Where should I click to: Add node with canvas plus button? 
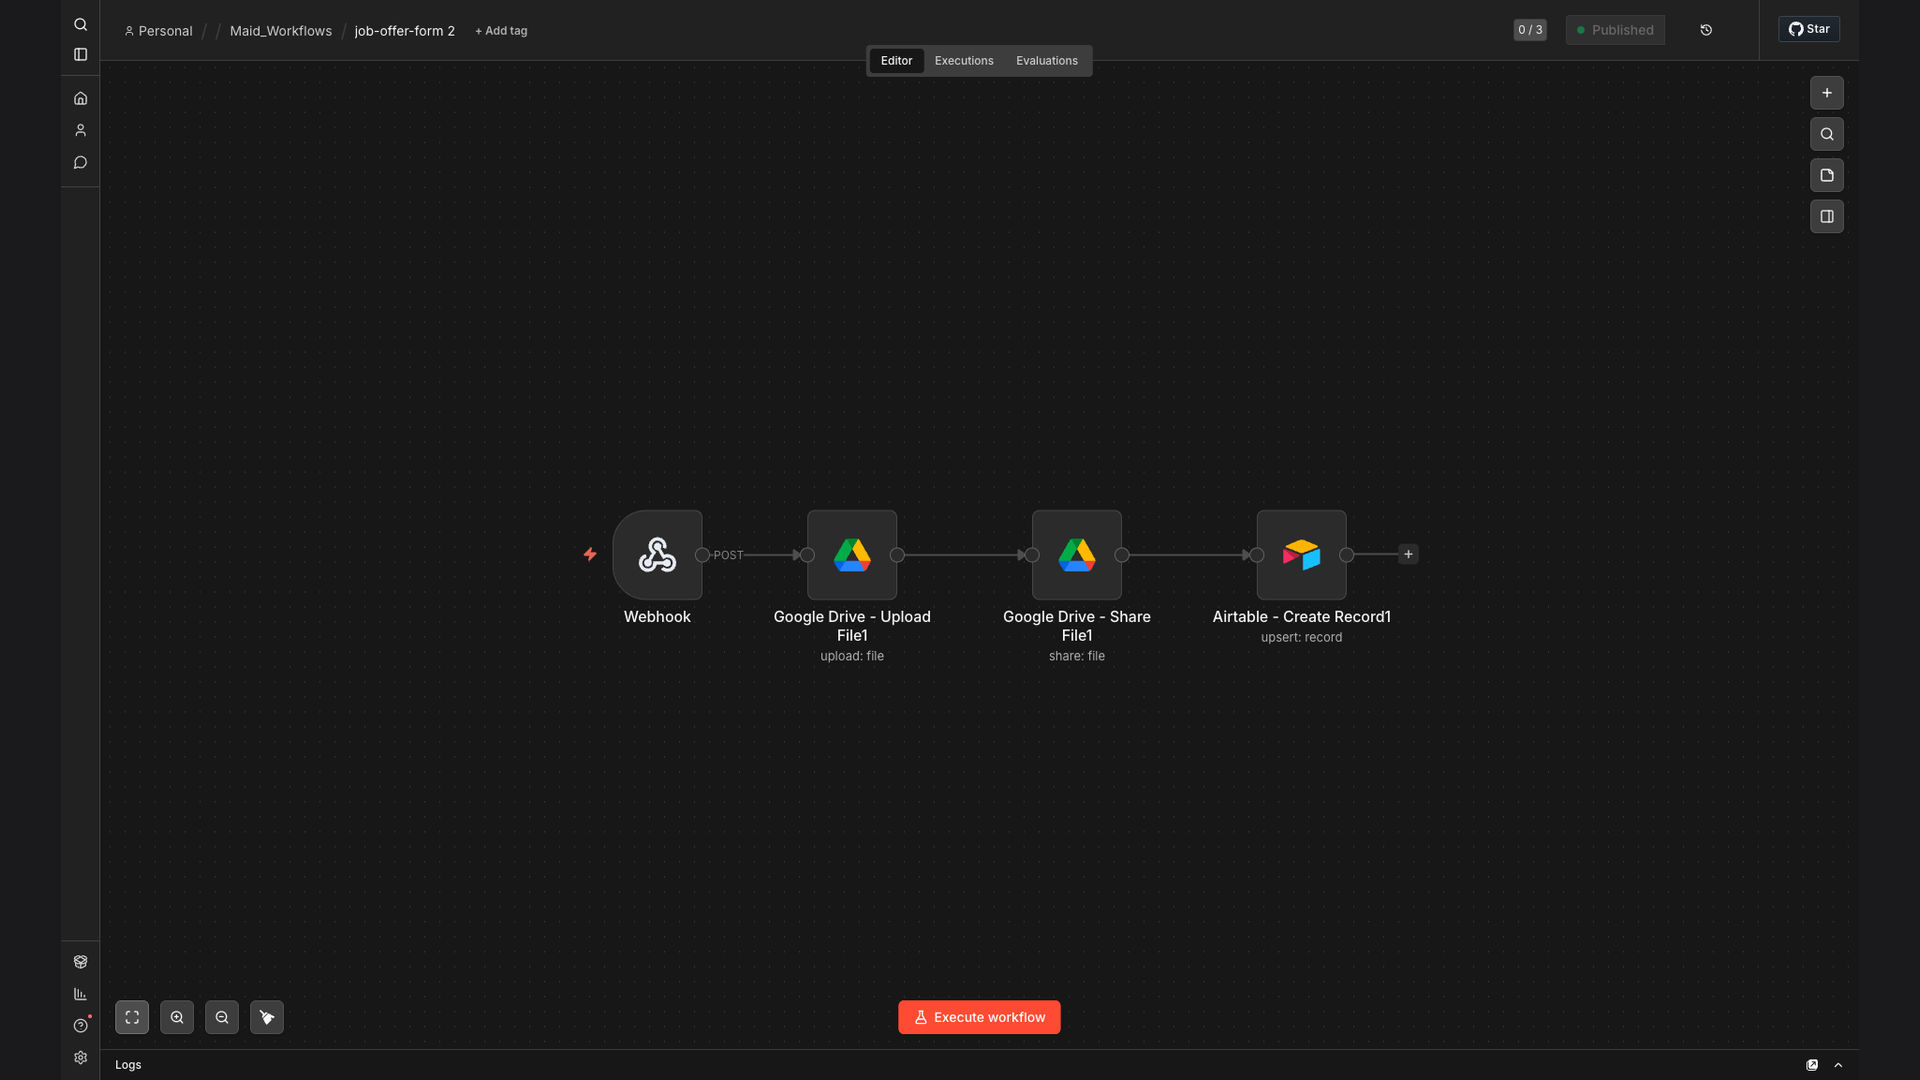click(1826, 93)
